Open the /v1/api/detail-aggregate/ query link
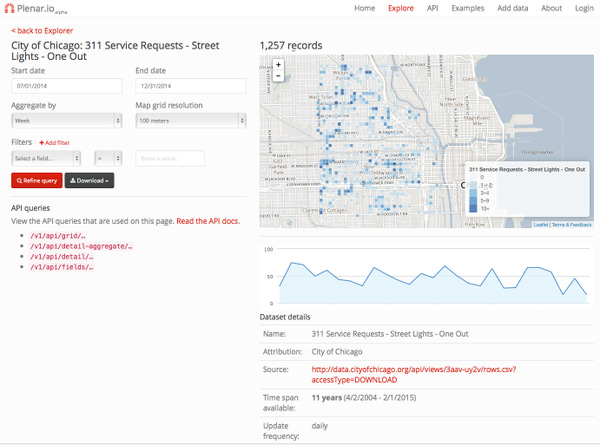The width and height of the screenshot is (600, 445). 81,246
